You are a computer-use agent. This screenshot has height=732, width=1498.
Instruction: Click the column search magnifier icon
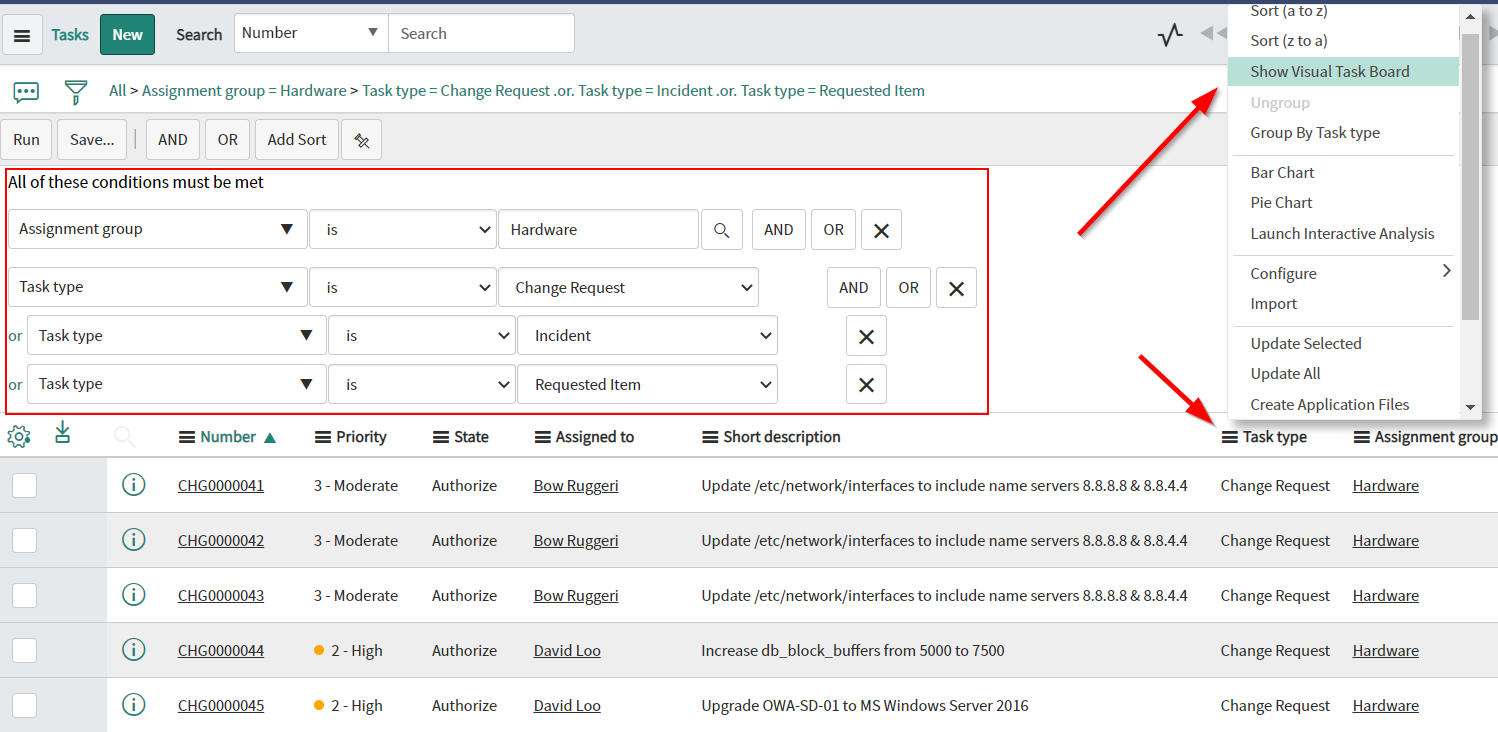[x=125, y=436]
